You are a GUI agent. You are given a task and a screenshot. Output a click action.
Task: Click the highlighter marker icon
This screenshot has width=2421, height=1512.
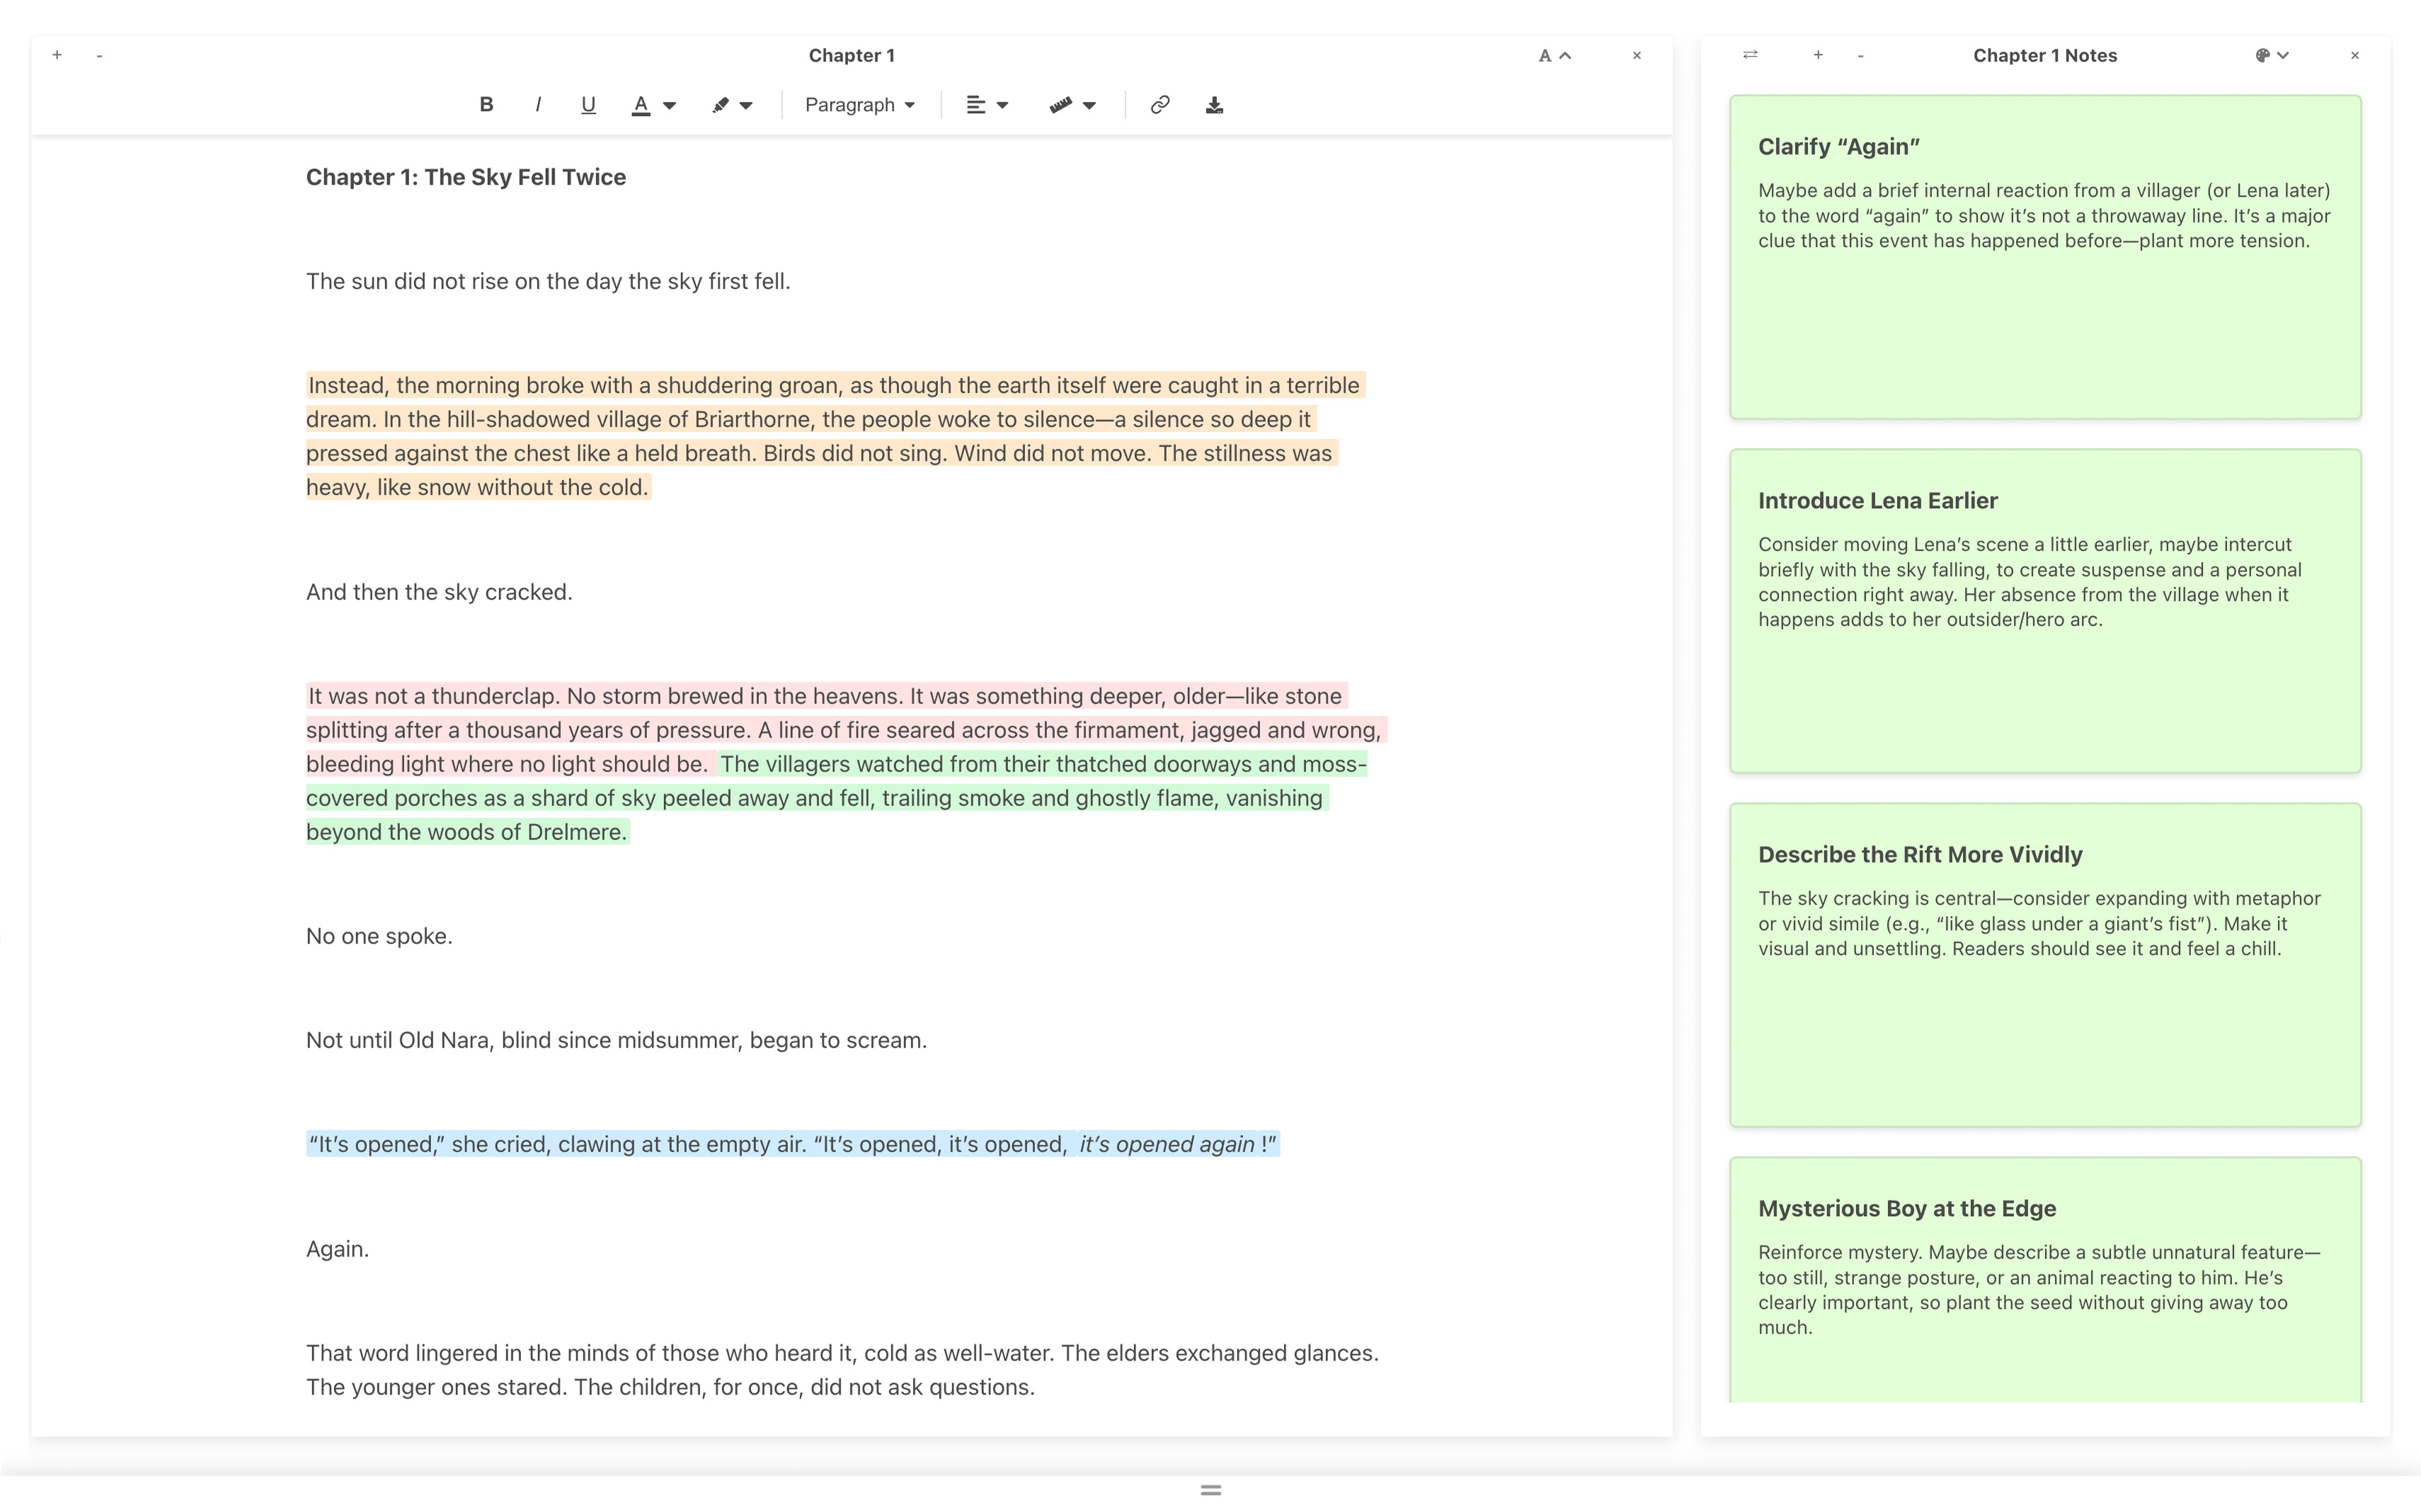point(720,105)
